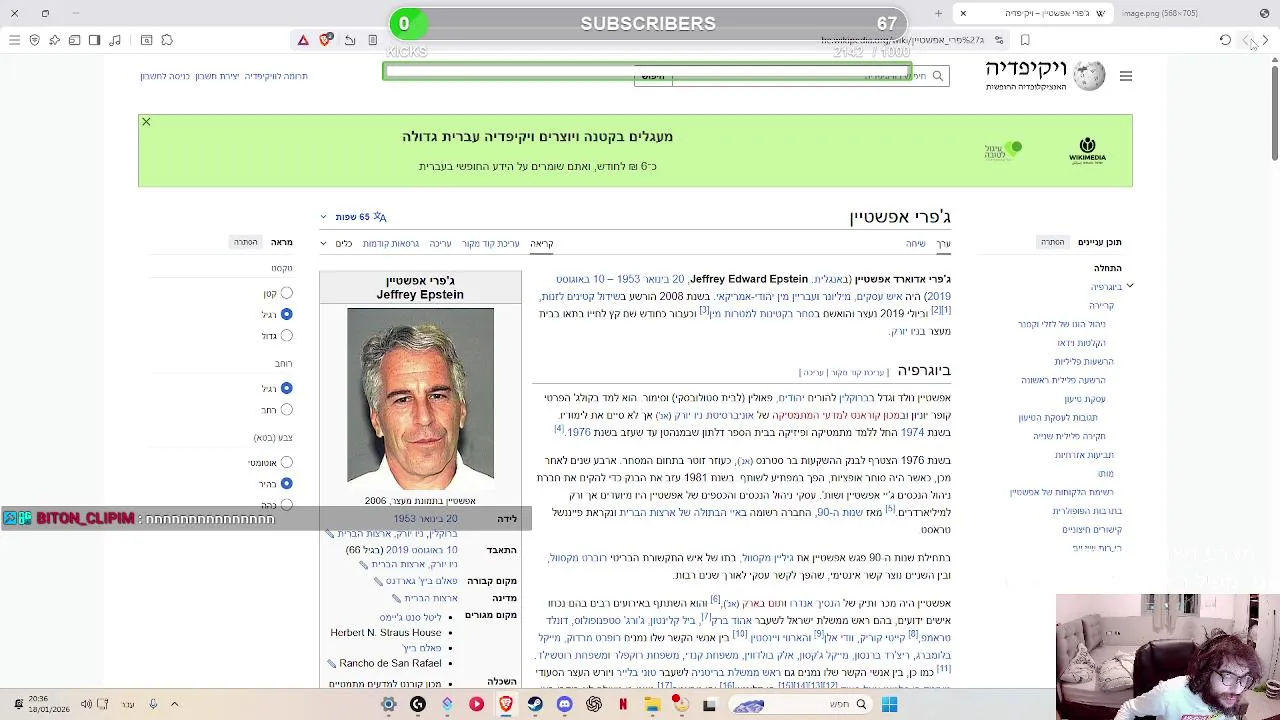The image size is (1280, 720).
Task: Hide the appearance panel with הסתרה button
Action: click(x=245, y=242)
